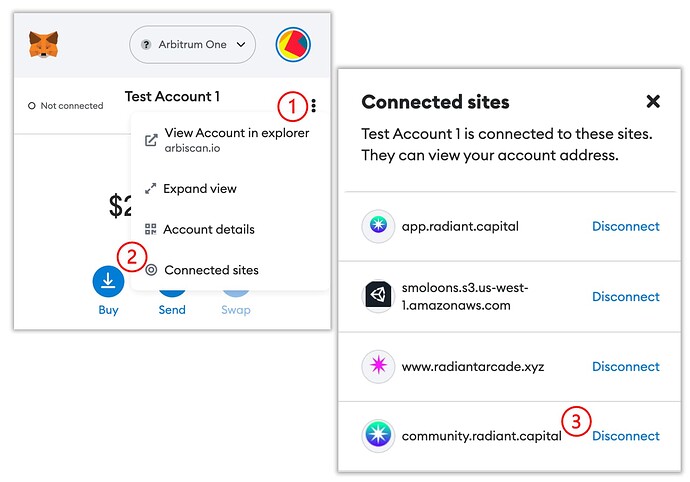Click the radiantarcade pink star icon
The width and height of the screenshot is (690, 482).
(378, 366)
